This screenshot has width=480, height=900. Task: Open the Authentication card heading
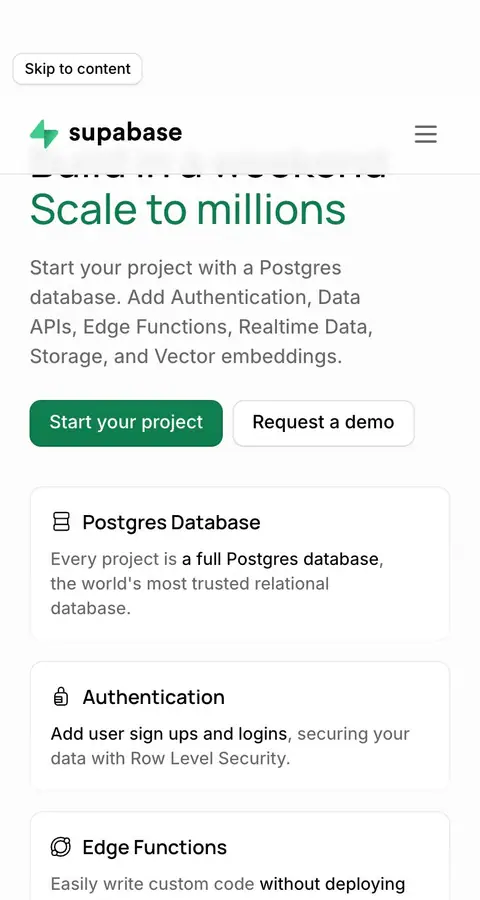pos(154,697)
